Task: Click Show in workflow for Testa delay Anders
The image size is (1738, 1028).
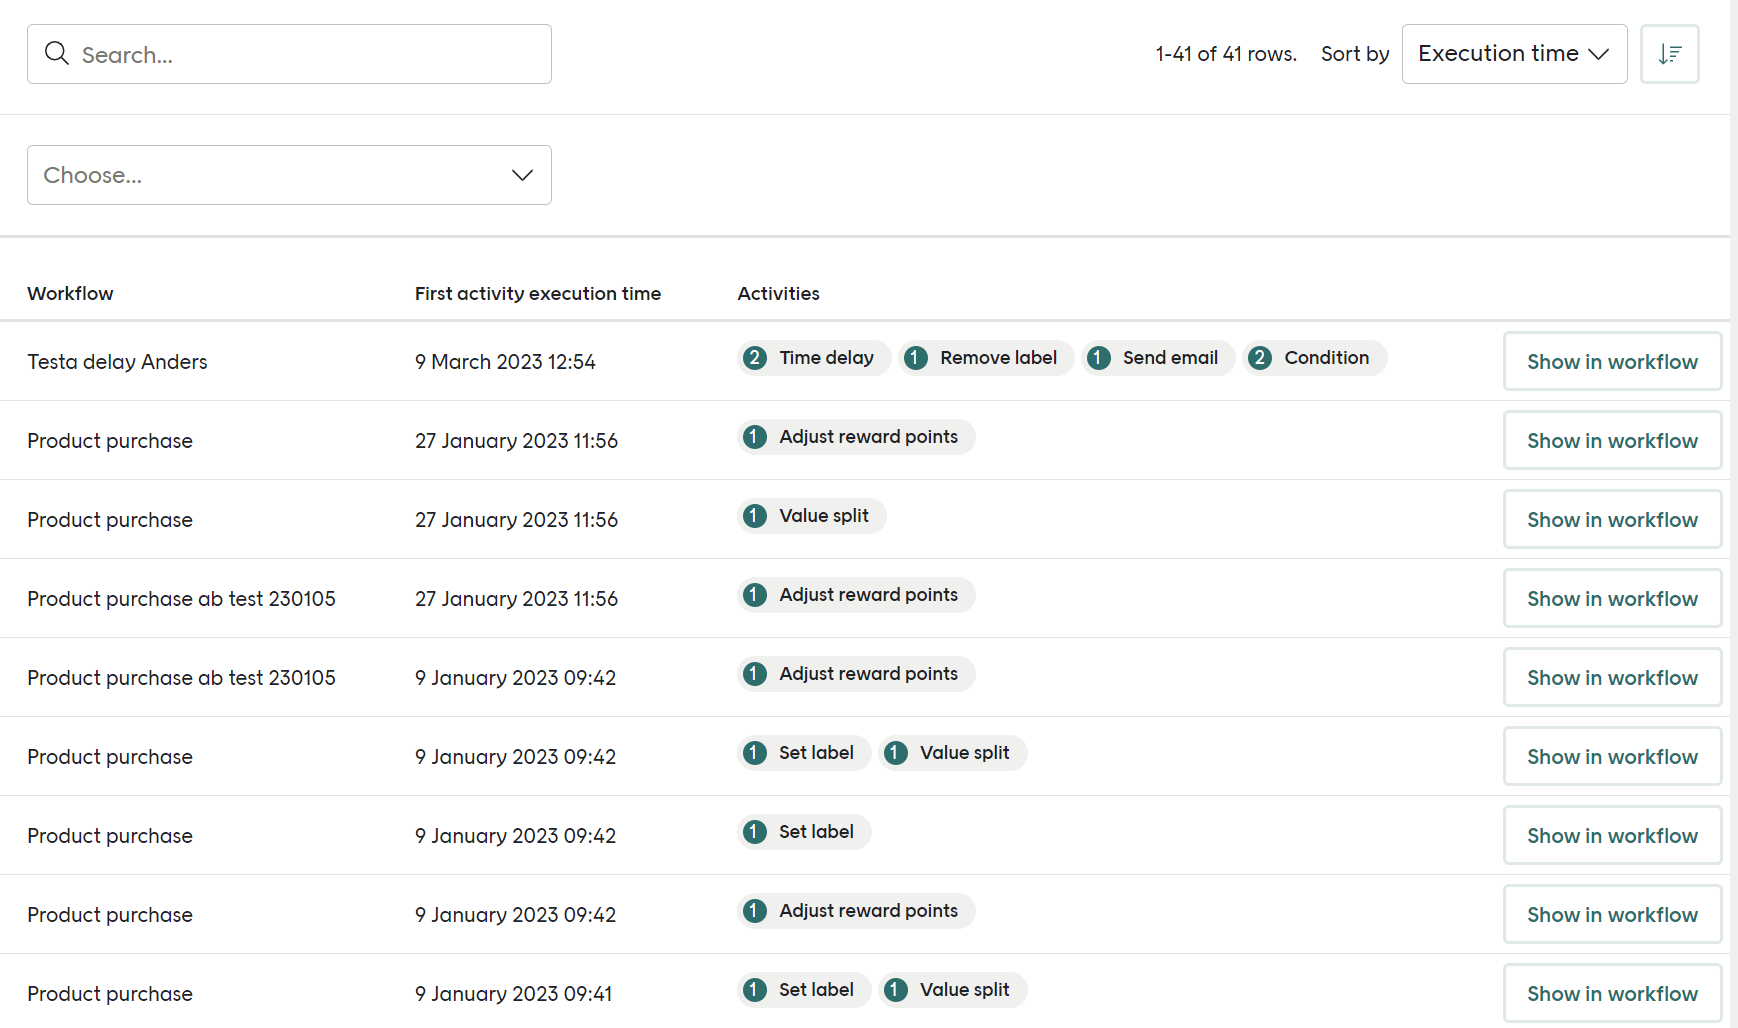Action: point(1611,361)
